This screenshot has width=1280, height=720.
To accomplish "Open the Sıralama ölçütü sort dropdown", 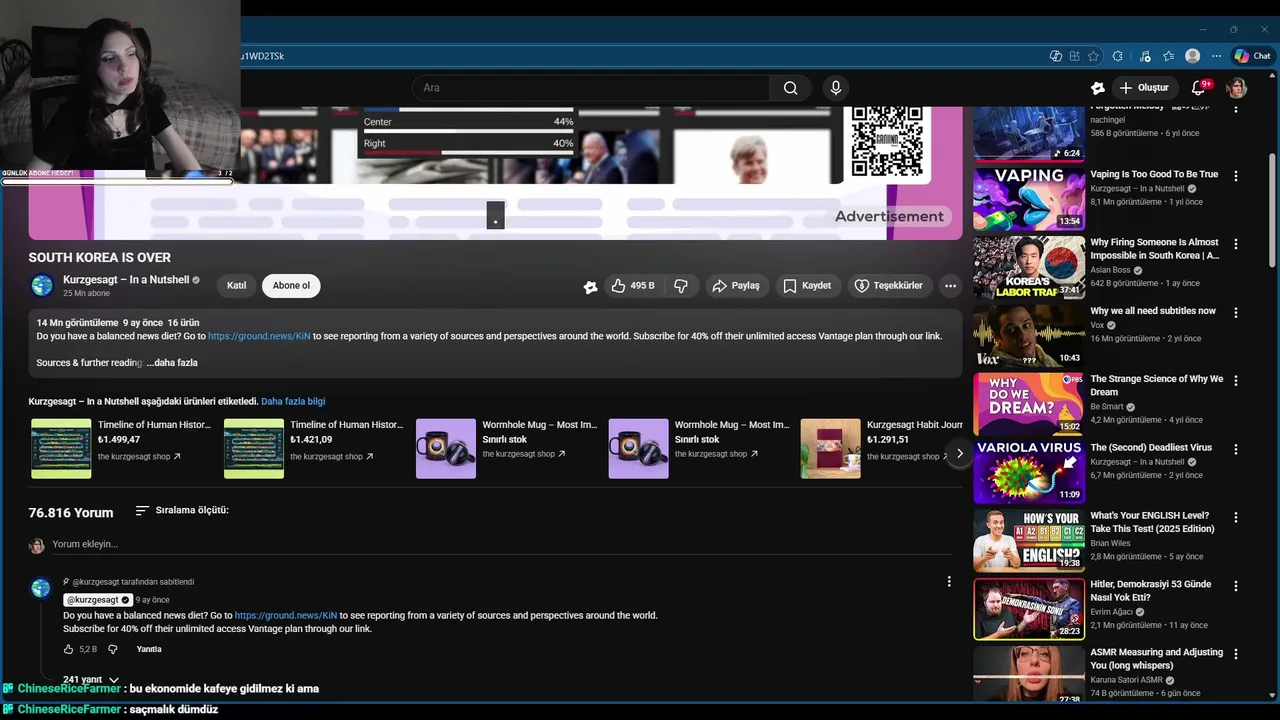I will 182,510.
